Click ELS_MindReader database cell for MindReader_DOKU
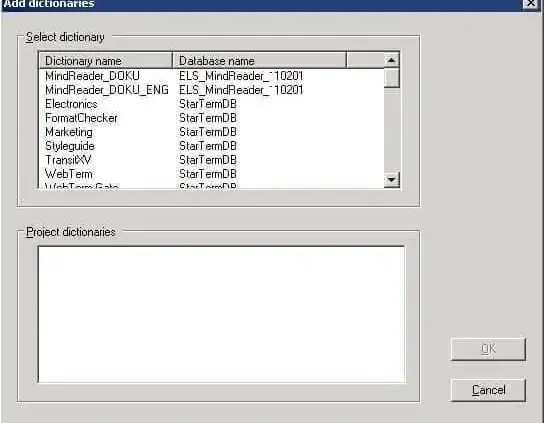The width and height of the screenshot is (544, 423). [x=241, y=76]
